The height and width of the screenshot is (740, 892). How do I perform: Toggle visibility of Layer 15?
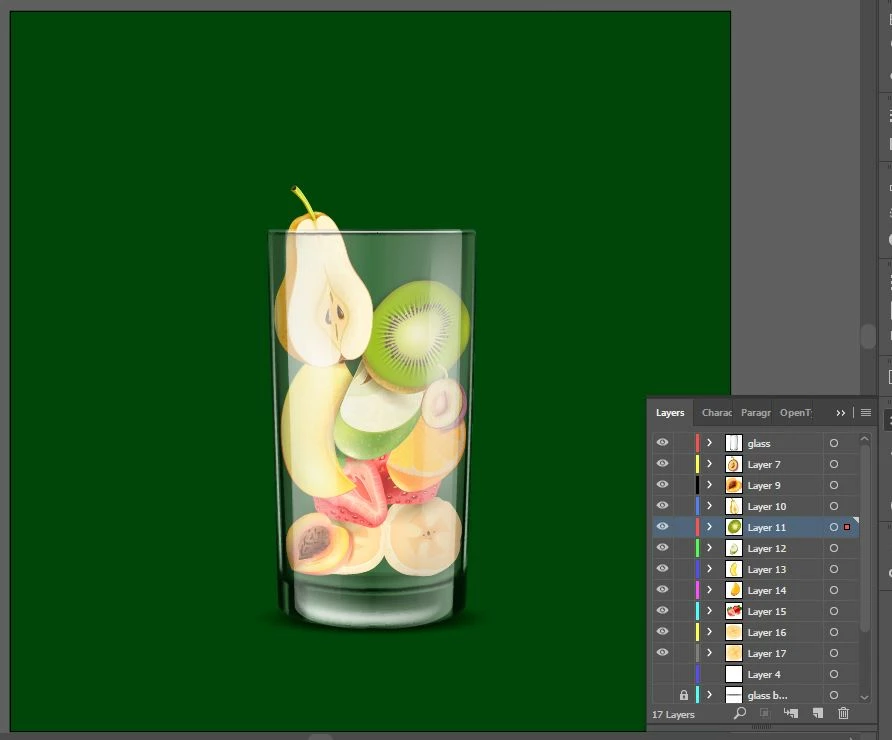(x=662, y=610)
